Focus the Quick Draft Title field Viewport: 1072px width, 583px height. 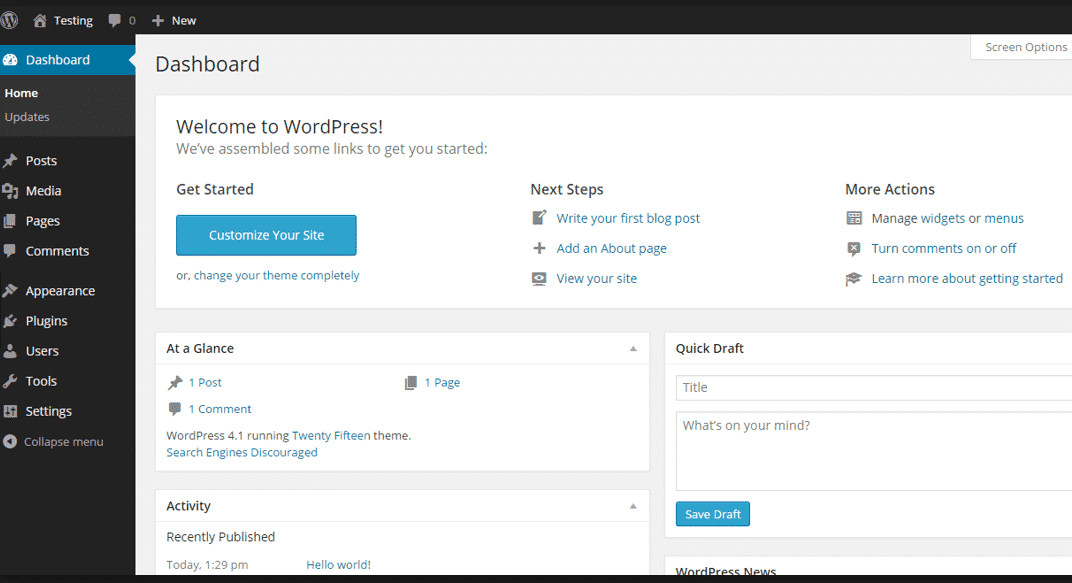[x=874, y=388]
